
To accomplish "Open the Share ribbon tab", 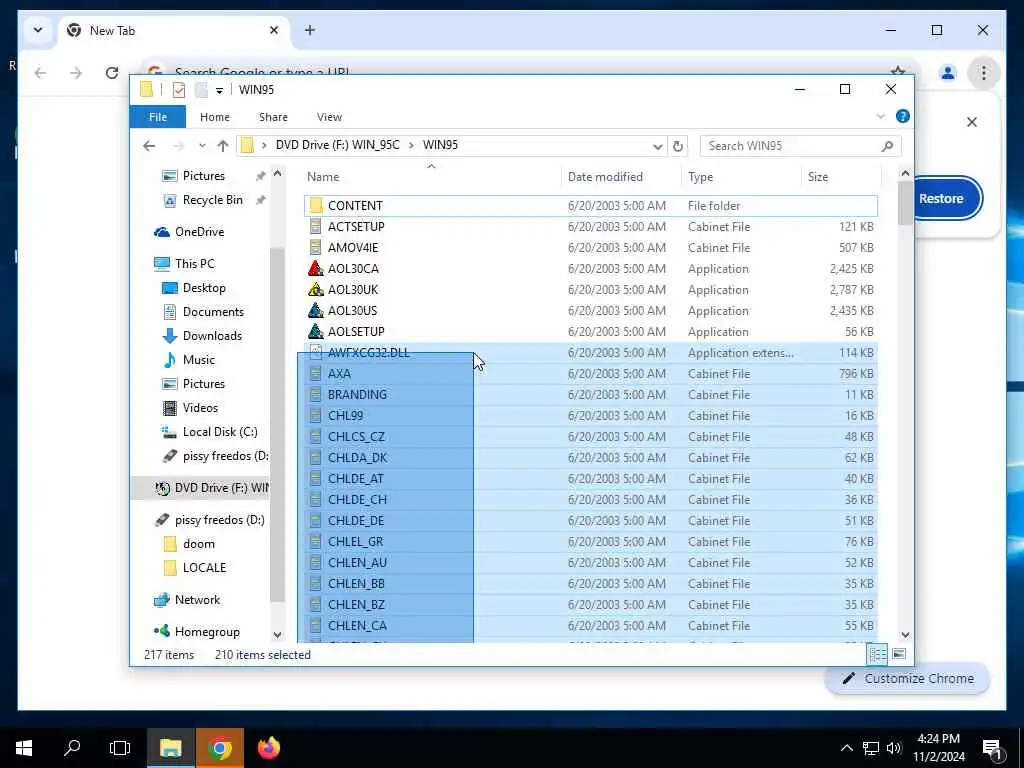I will click(x=273, y=117).
